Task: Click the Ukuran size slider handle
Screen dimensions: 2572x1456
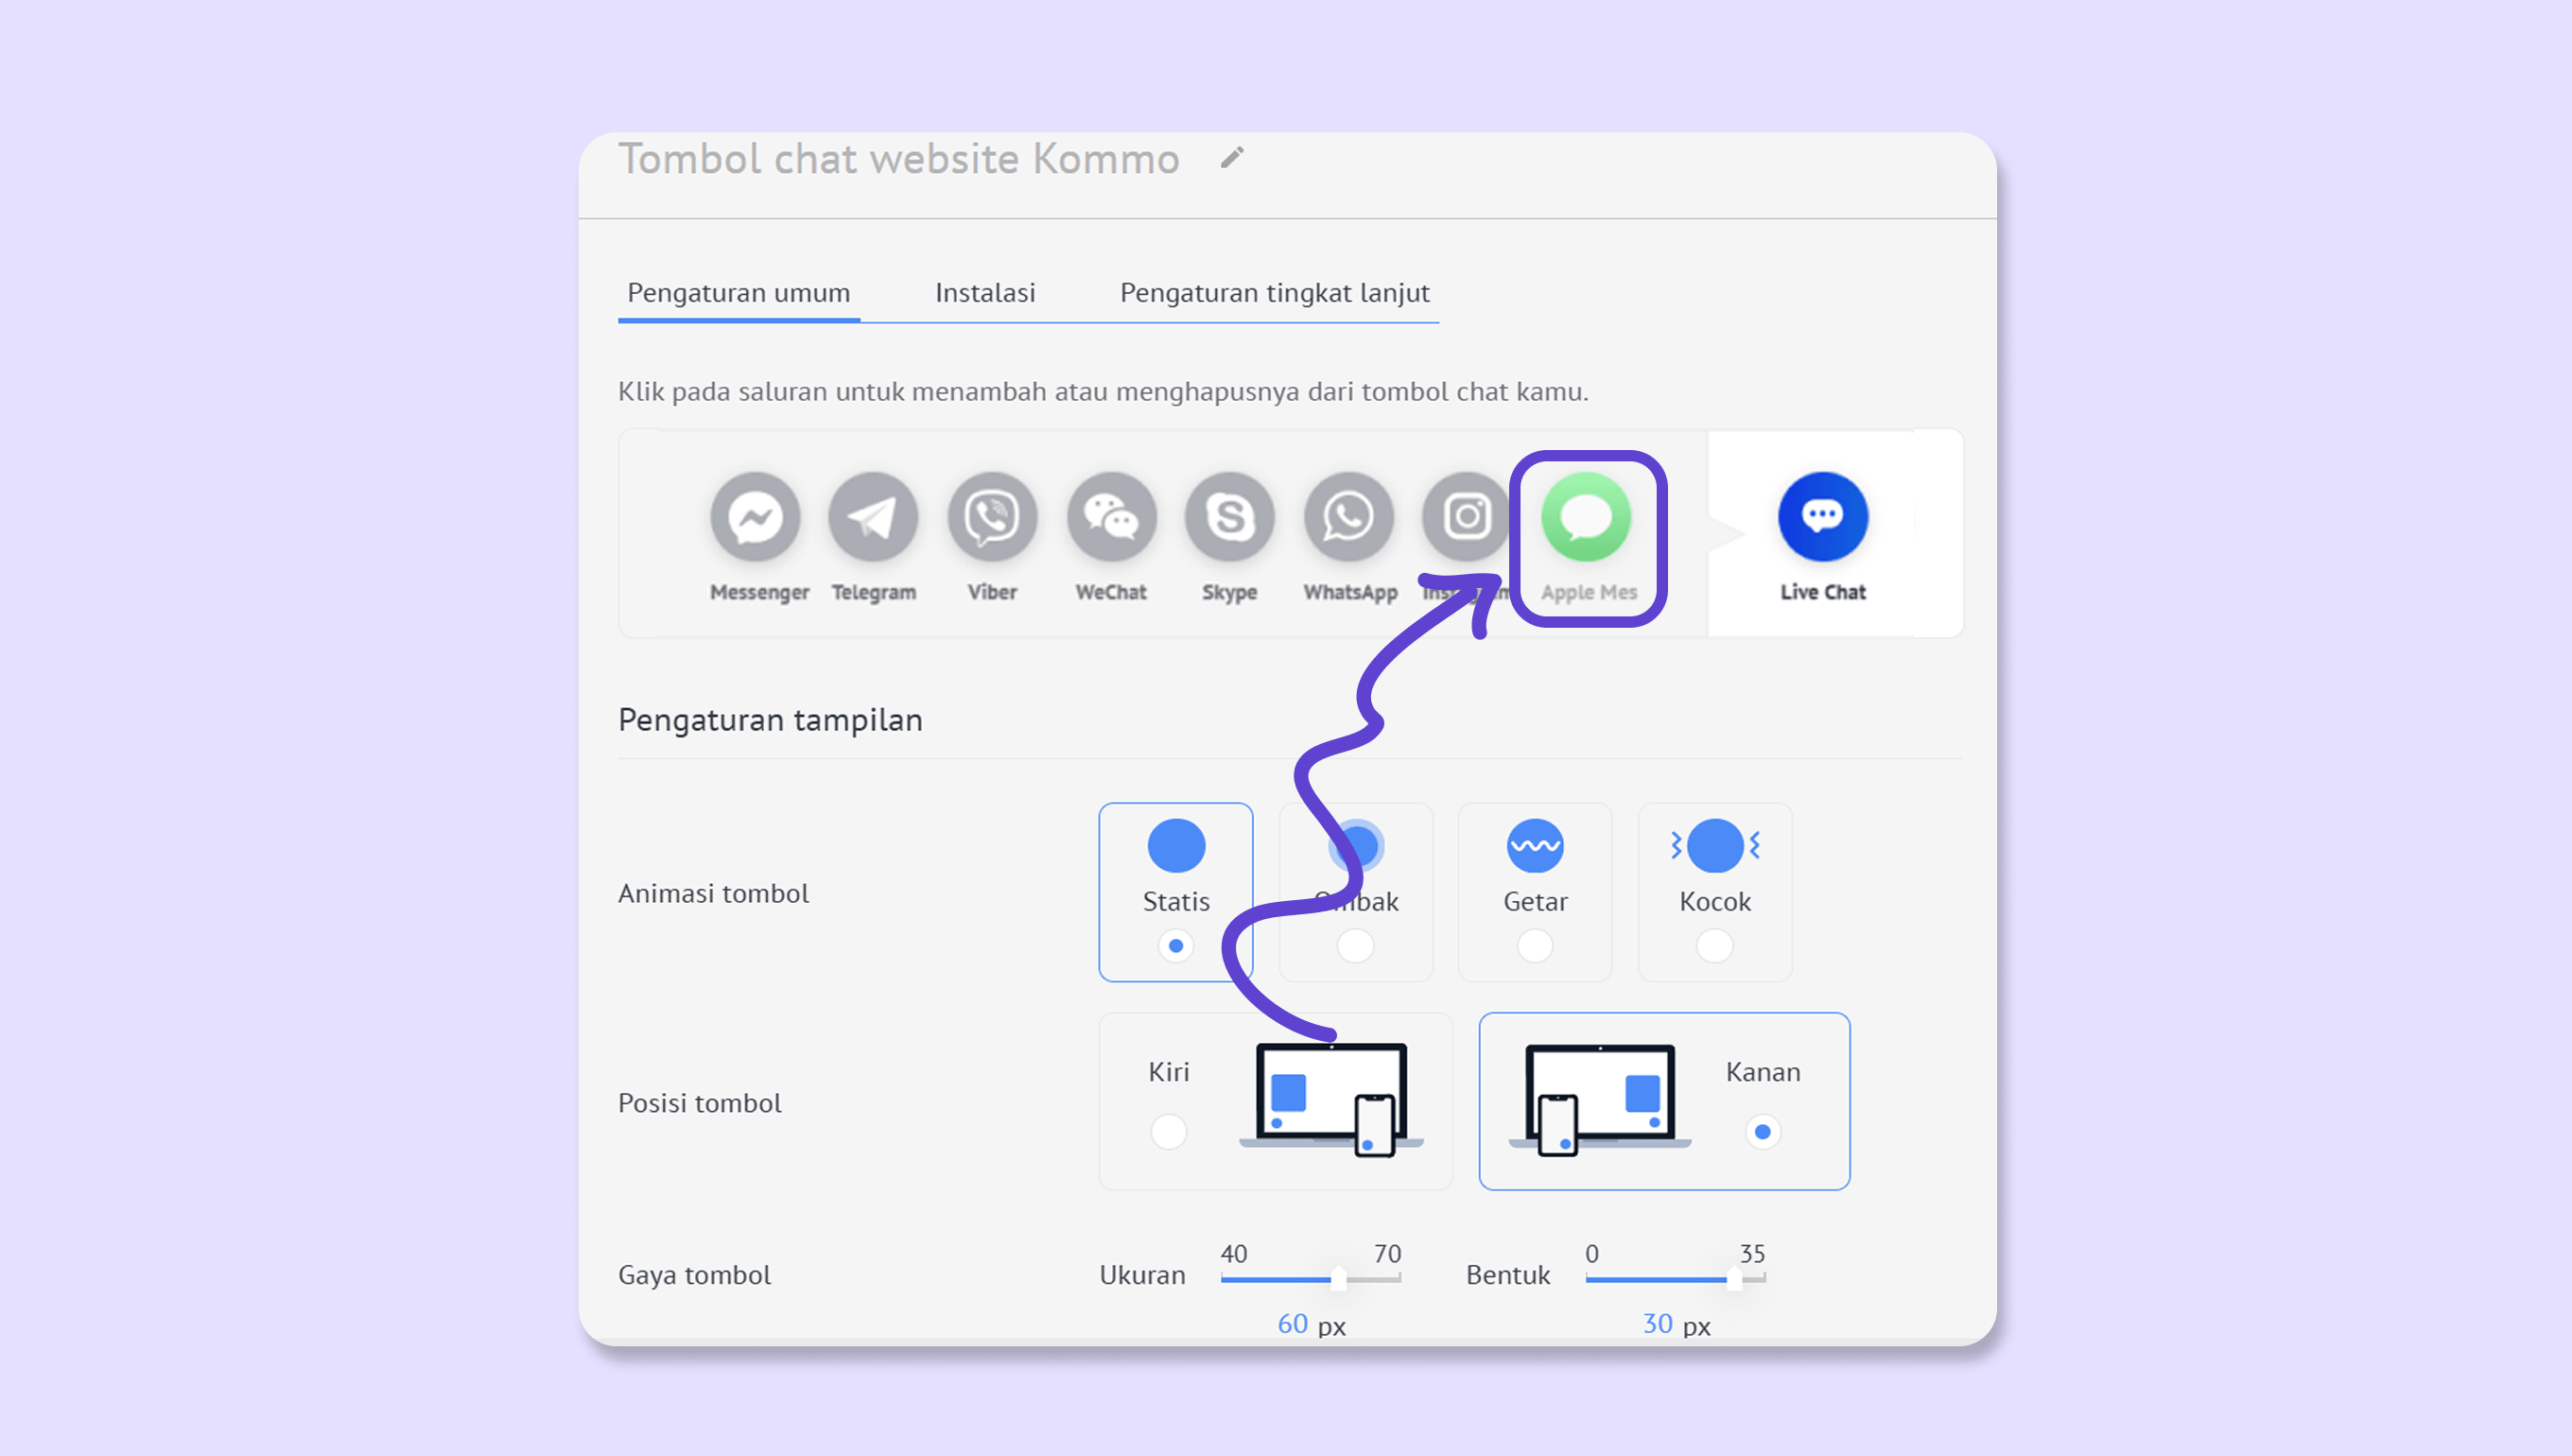Action: [x=1338, y=1278]
